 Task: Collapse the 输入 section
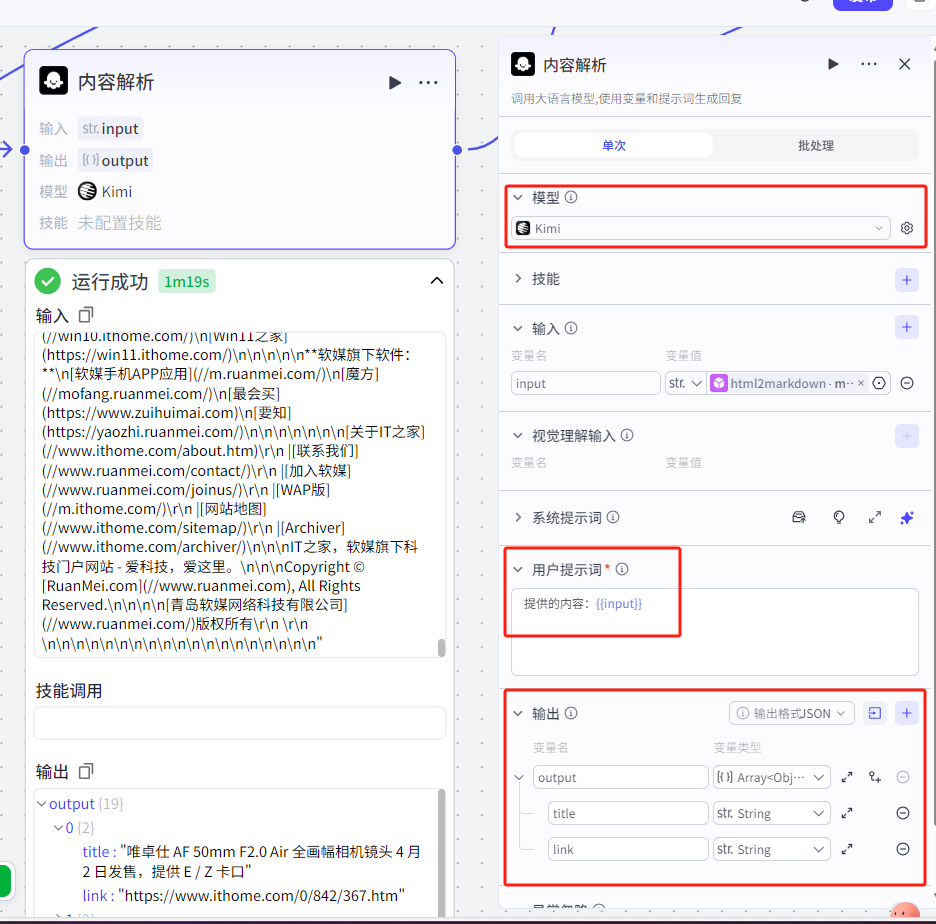click(518, 328)
